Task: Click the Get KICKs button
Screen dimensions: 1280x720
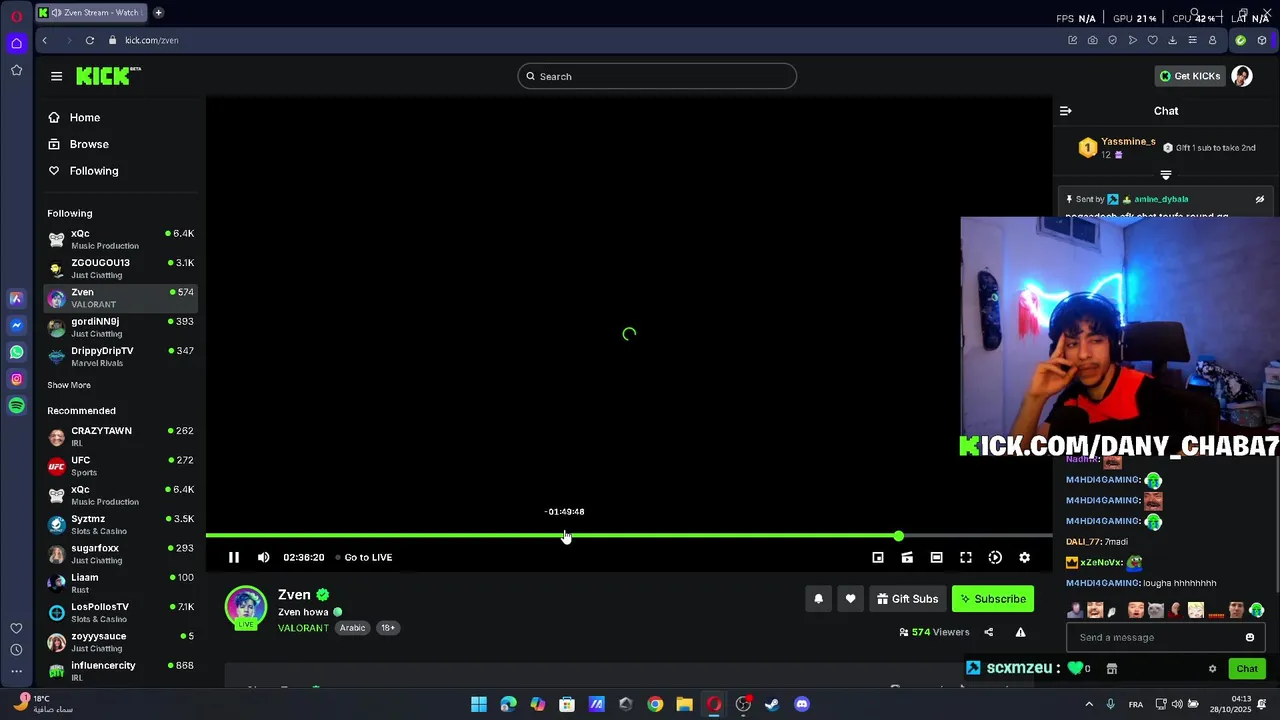Action: coord(1190,76)
